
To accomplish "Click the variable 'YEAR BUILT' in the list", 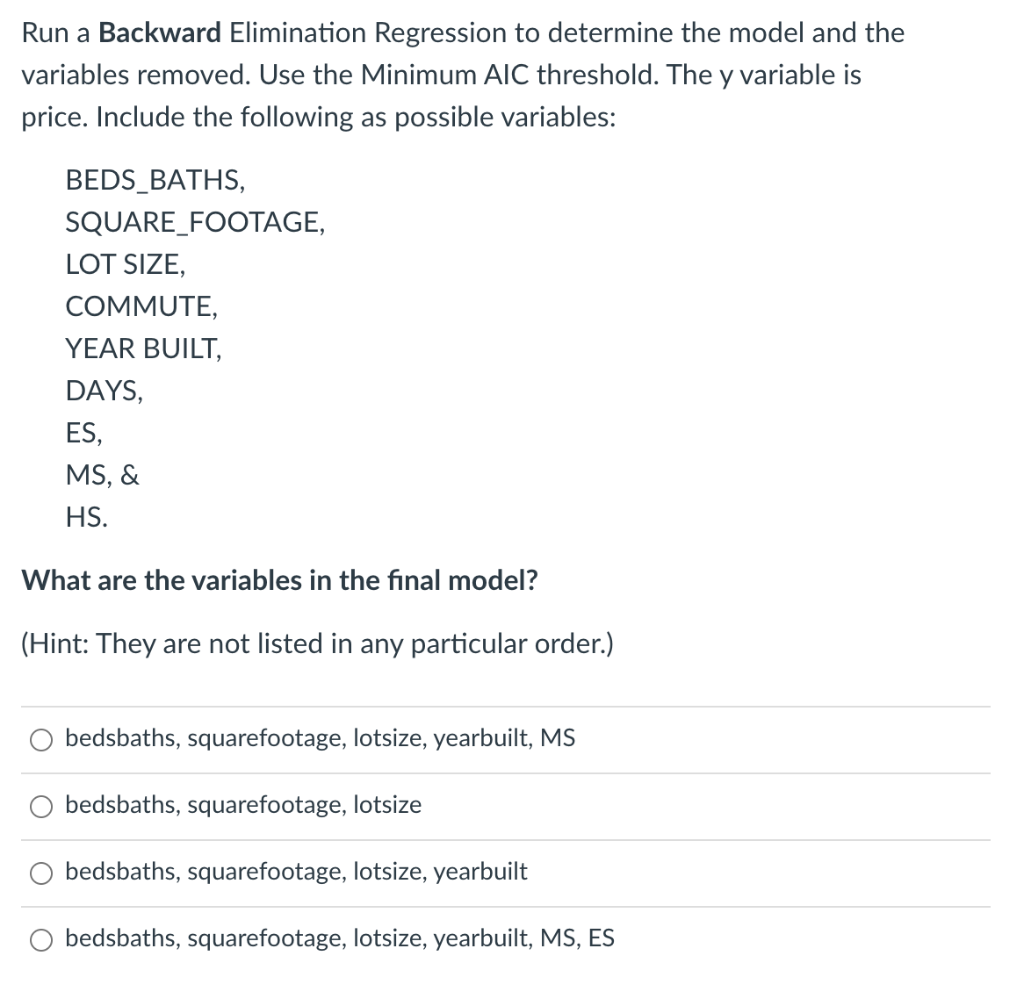I will [143, 348].
